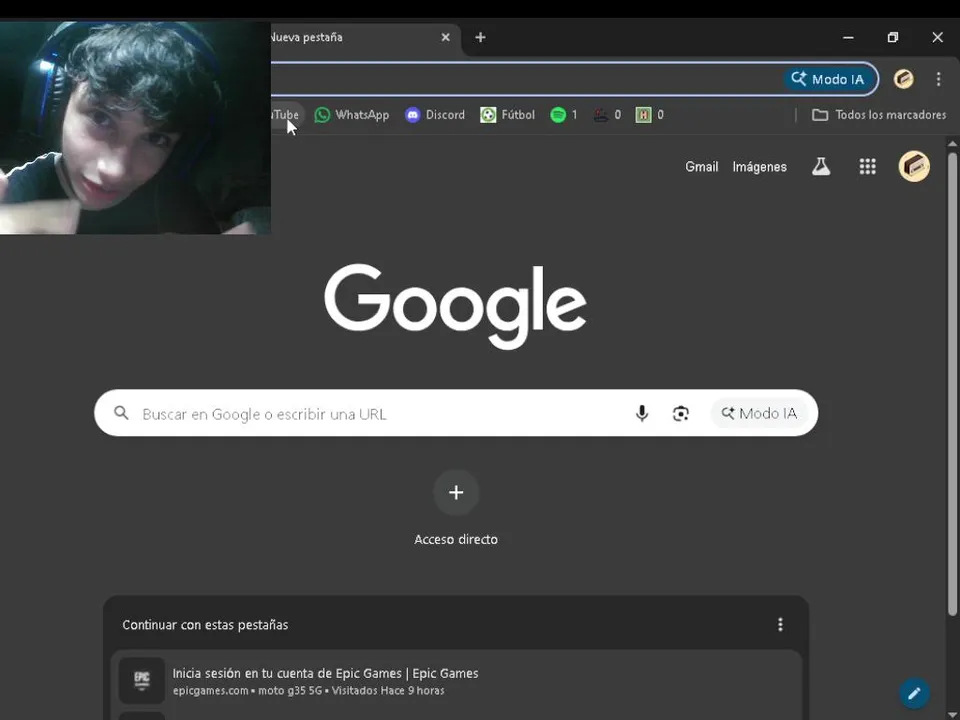Add a shortcut with Acceso directo plus
The width and height of the screenshot is (960, 720).
pos(456,493)
